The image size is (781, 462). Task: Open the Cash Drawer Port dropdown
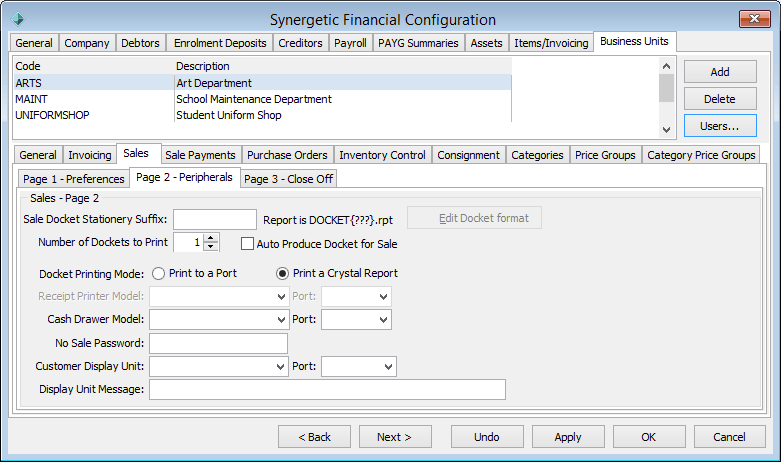[x=384, y=320]
